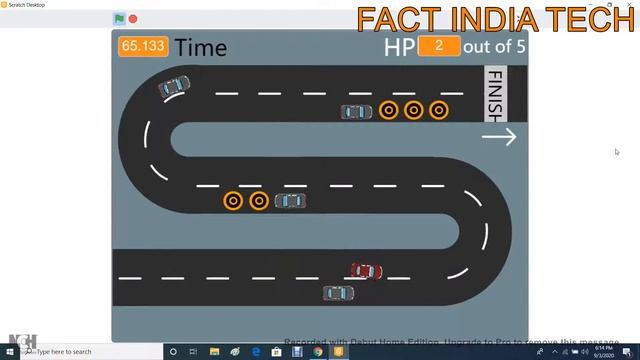Open Microsoft Edge from the taskbar
This screenshot has width=640, height=360.
pyautogui.click(x=256, y=352)
